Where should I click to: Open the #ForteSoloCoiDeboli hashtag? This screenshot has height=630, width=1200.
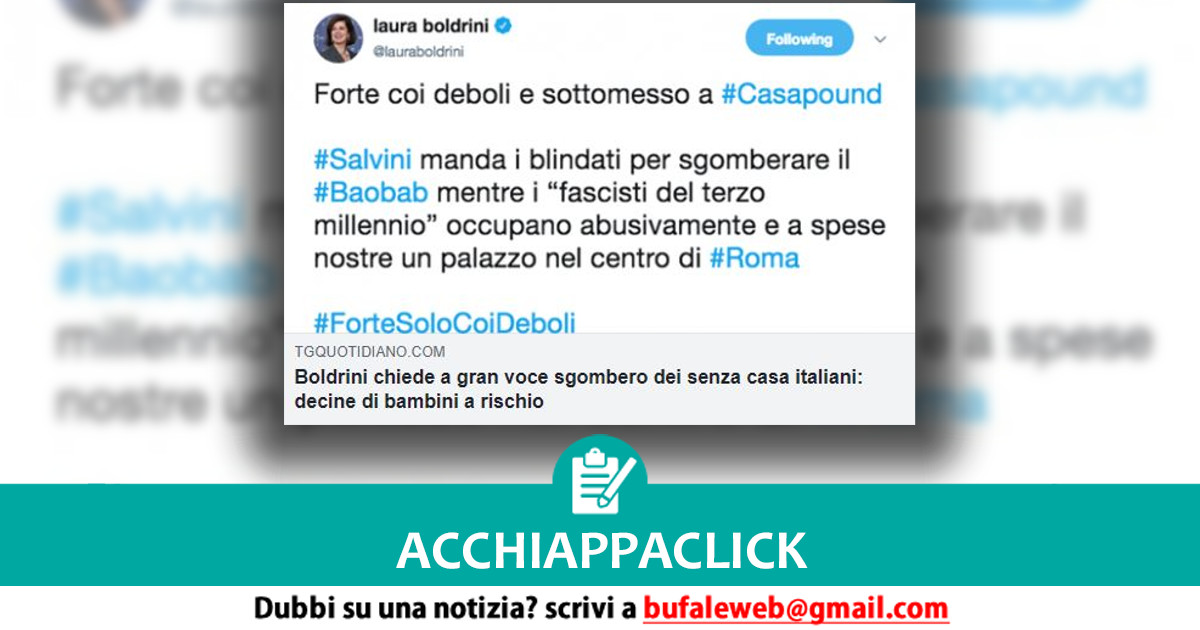click(445, 322)
